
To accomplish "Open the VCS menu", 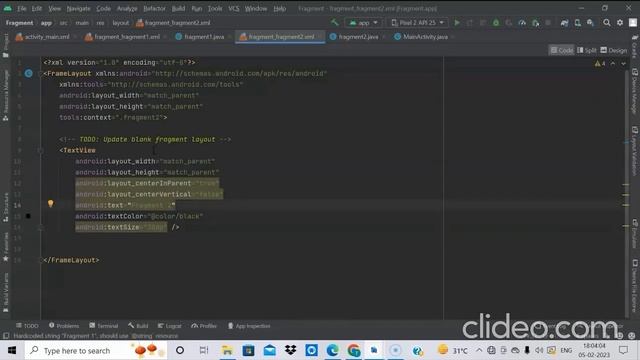I will [x=233, y=8].
